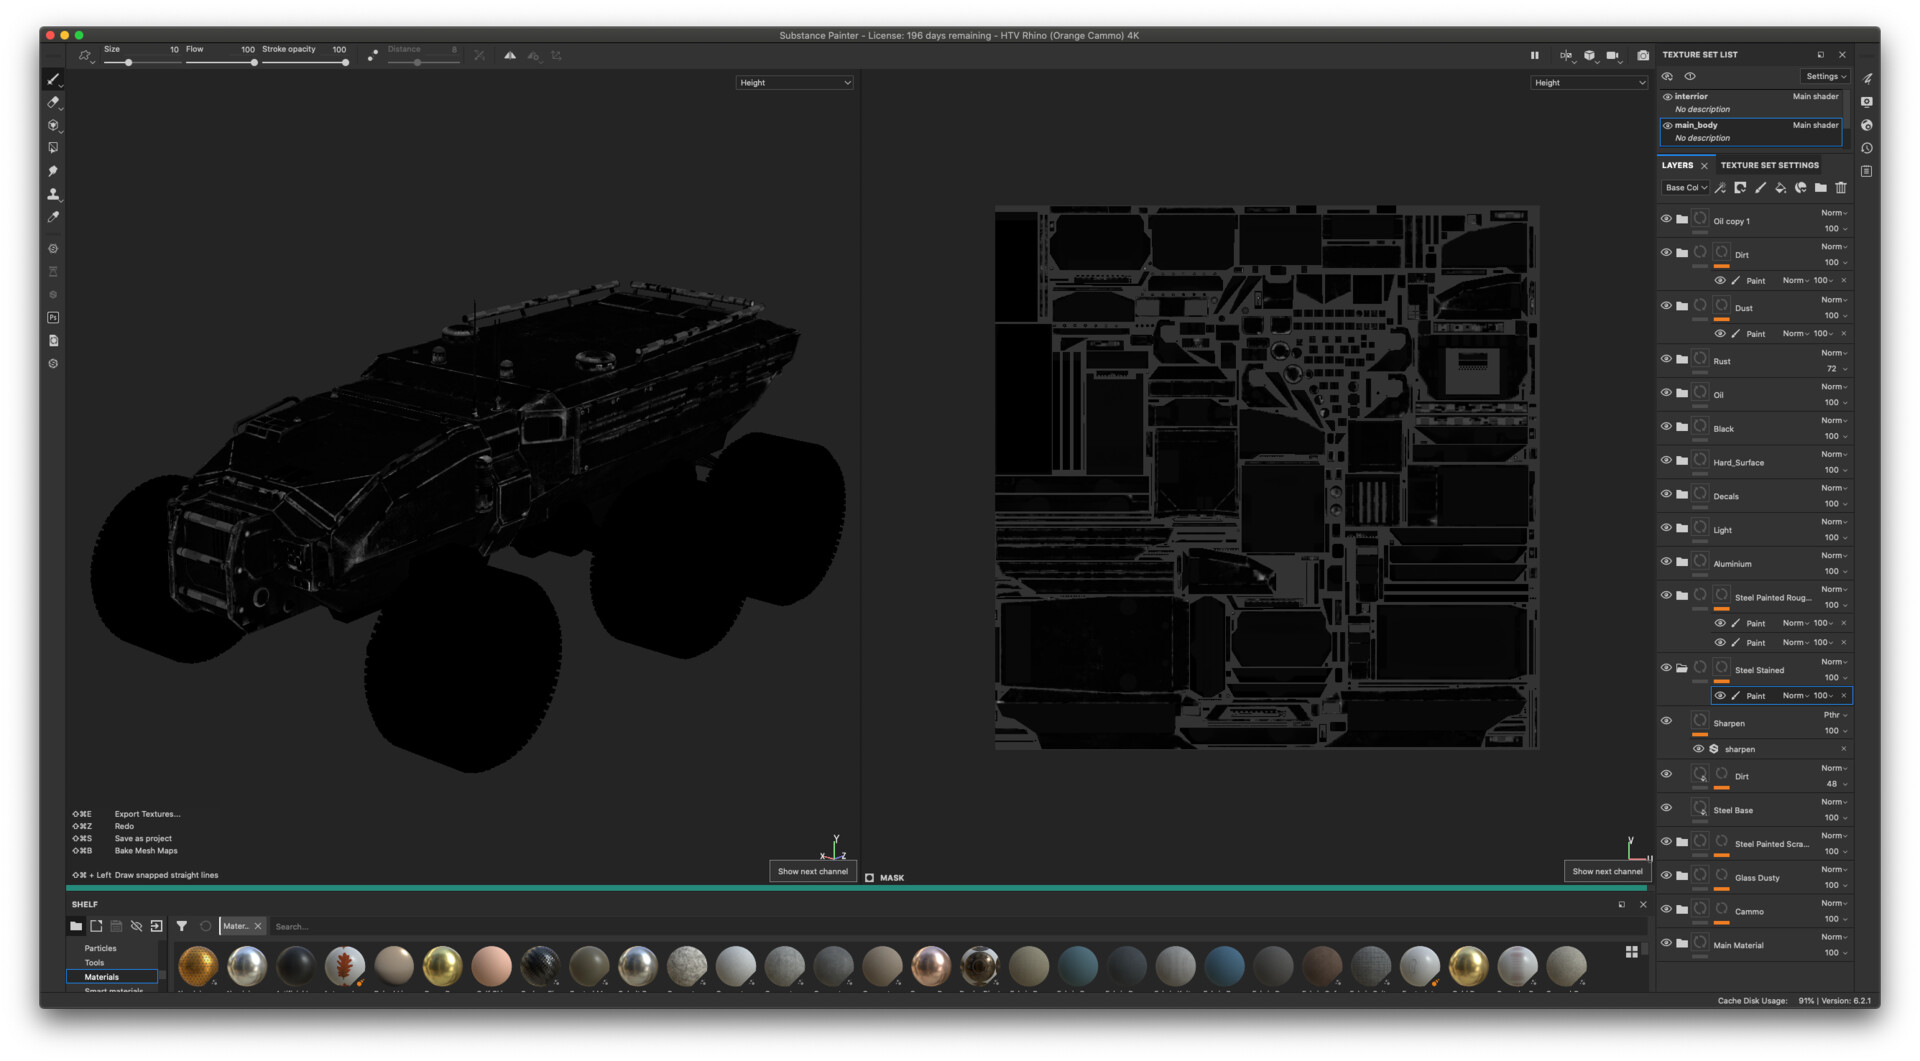Select Tools category in shelf
The image size is (1920, 1061).
coord(94,963)
